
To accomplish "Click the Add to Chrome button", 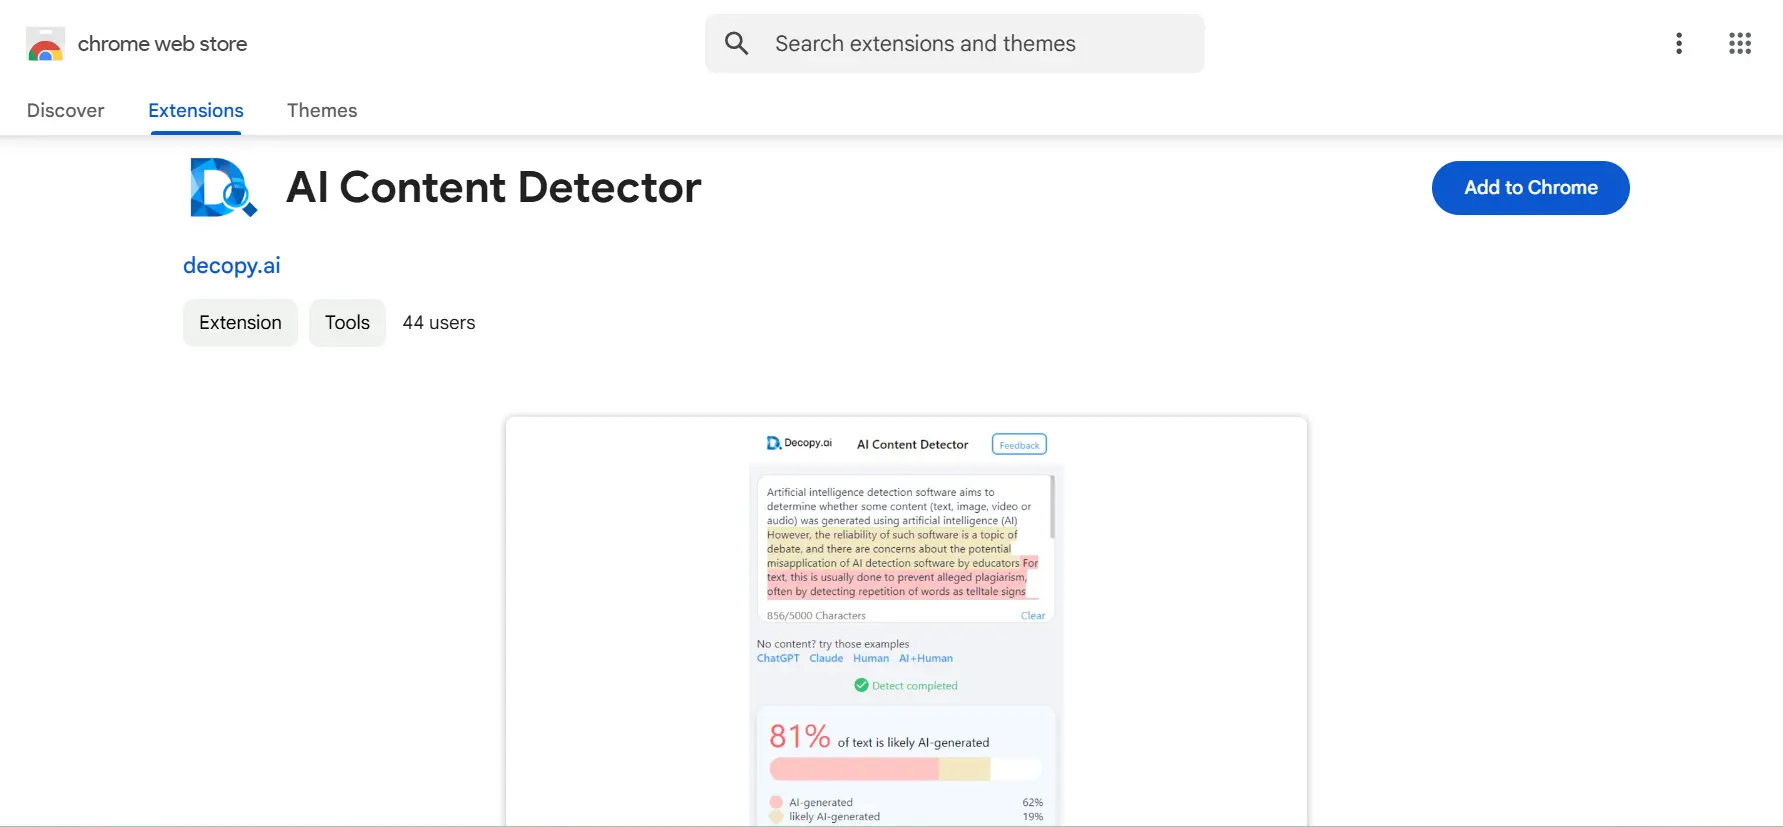I will pyautogui.click(x=1531, y=188).
